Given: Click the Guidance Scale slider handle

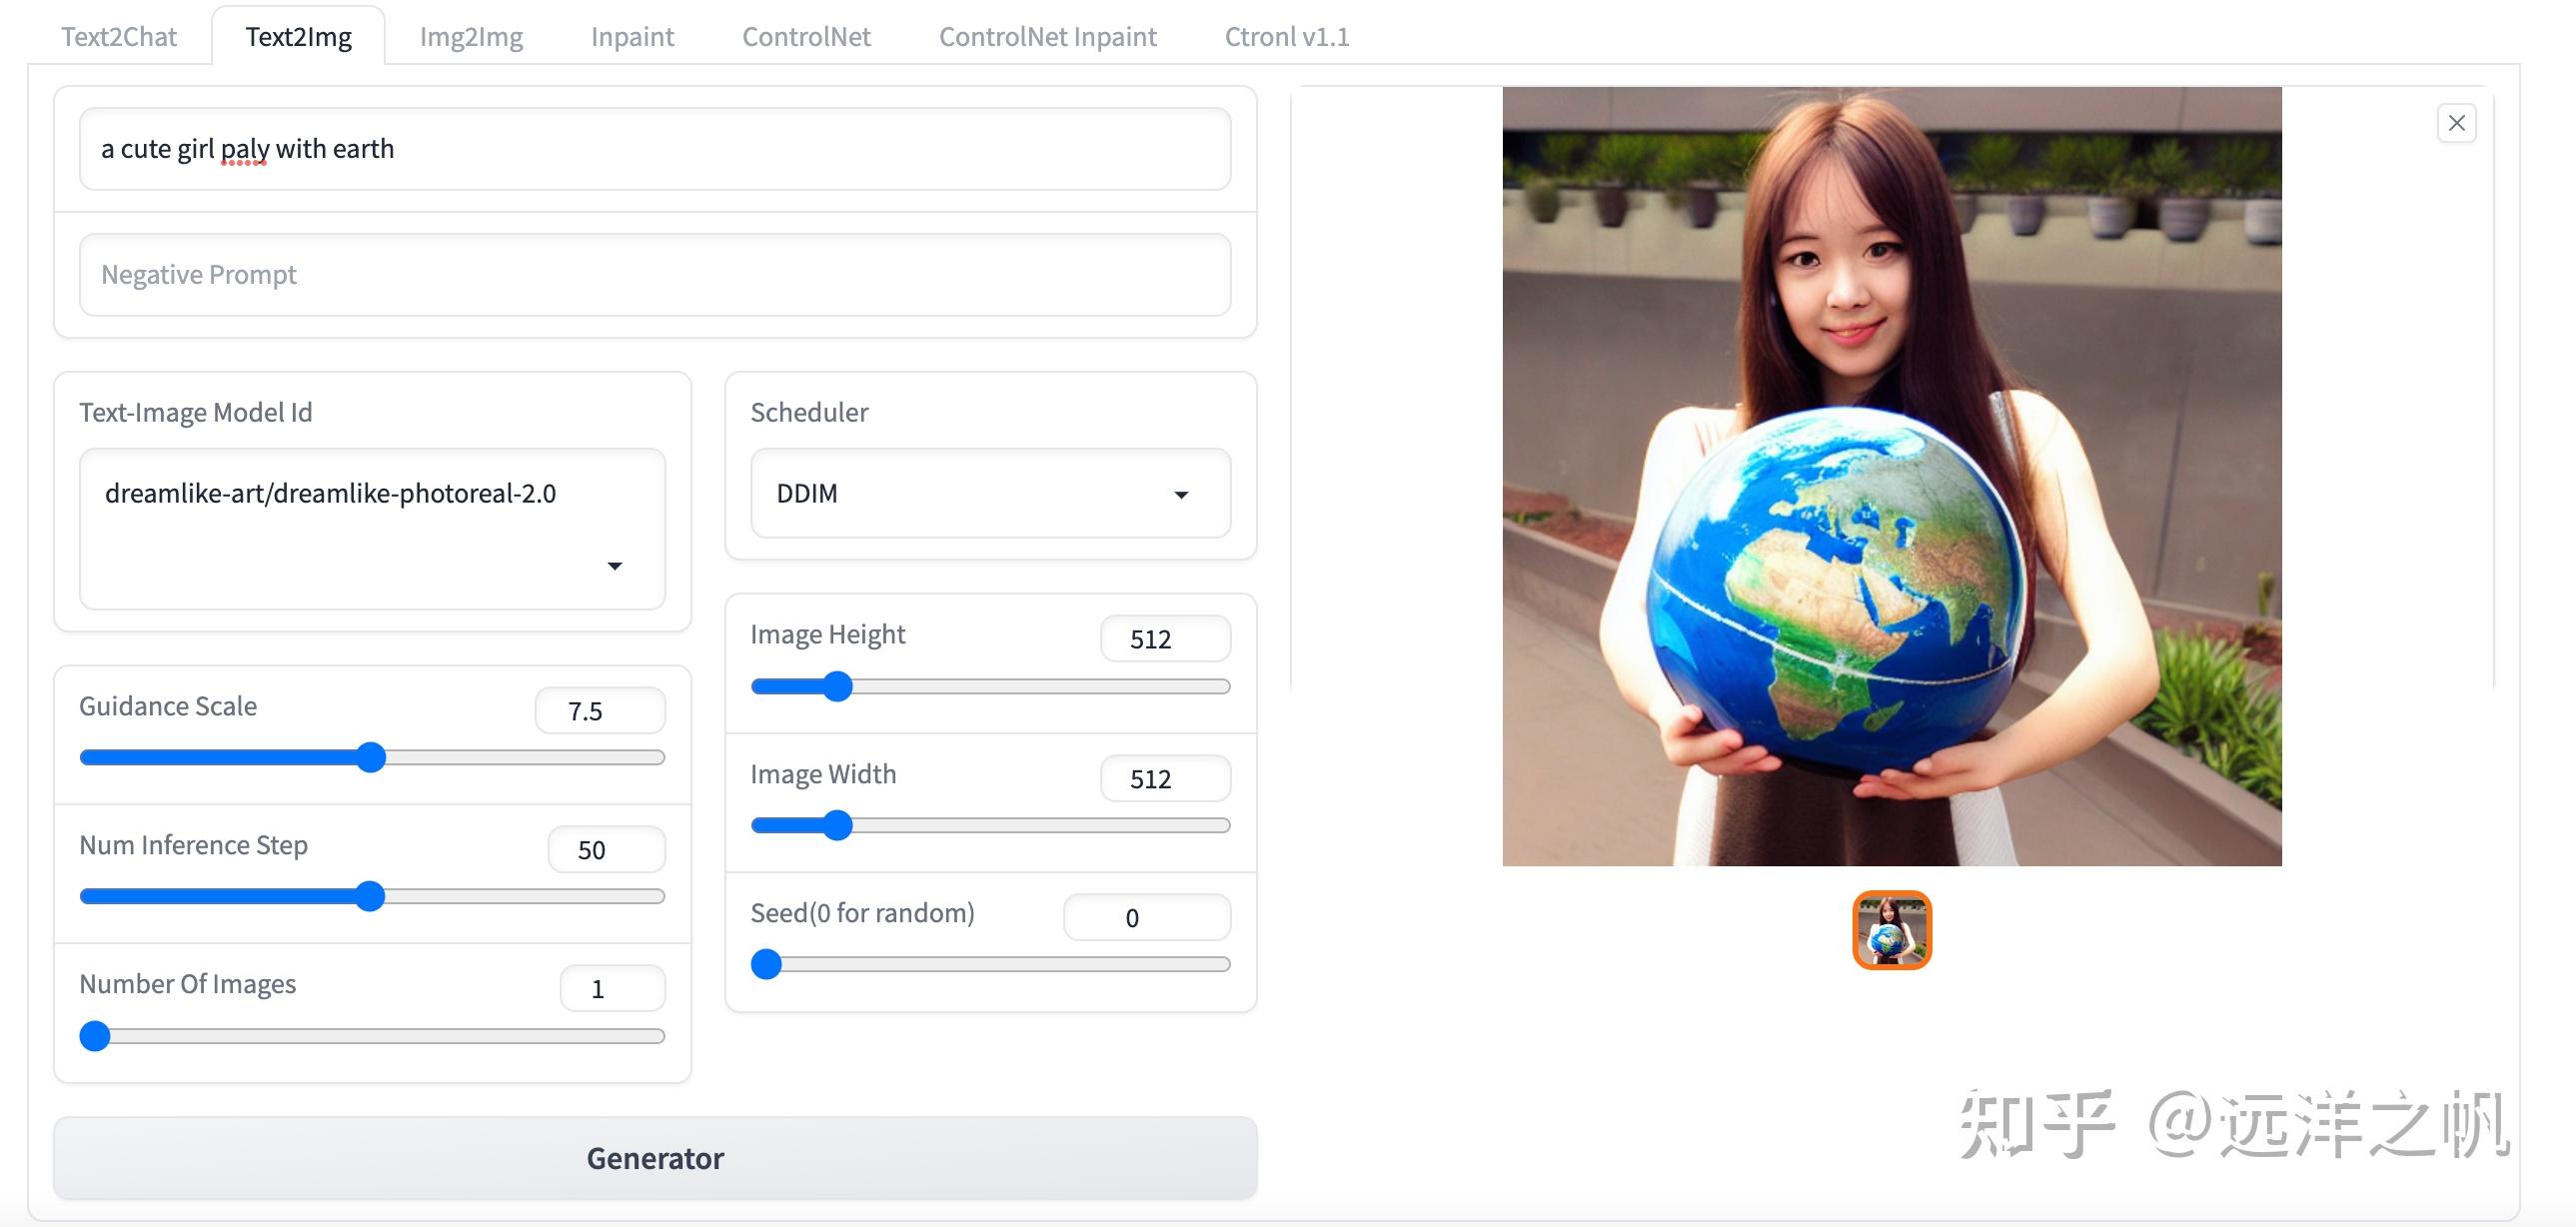Looking at the screenshot, I should [x=371, y=758].
